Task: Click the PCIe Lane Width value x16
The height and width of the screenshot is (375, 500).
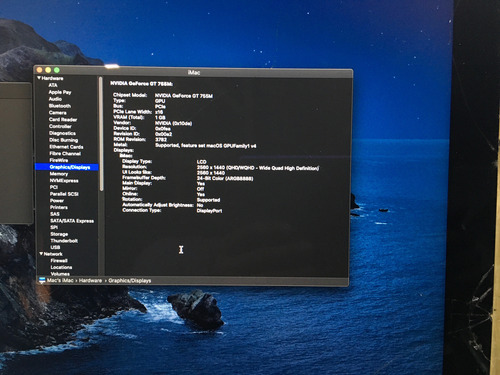Action: click(x=159, y=112)
